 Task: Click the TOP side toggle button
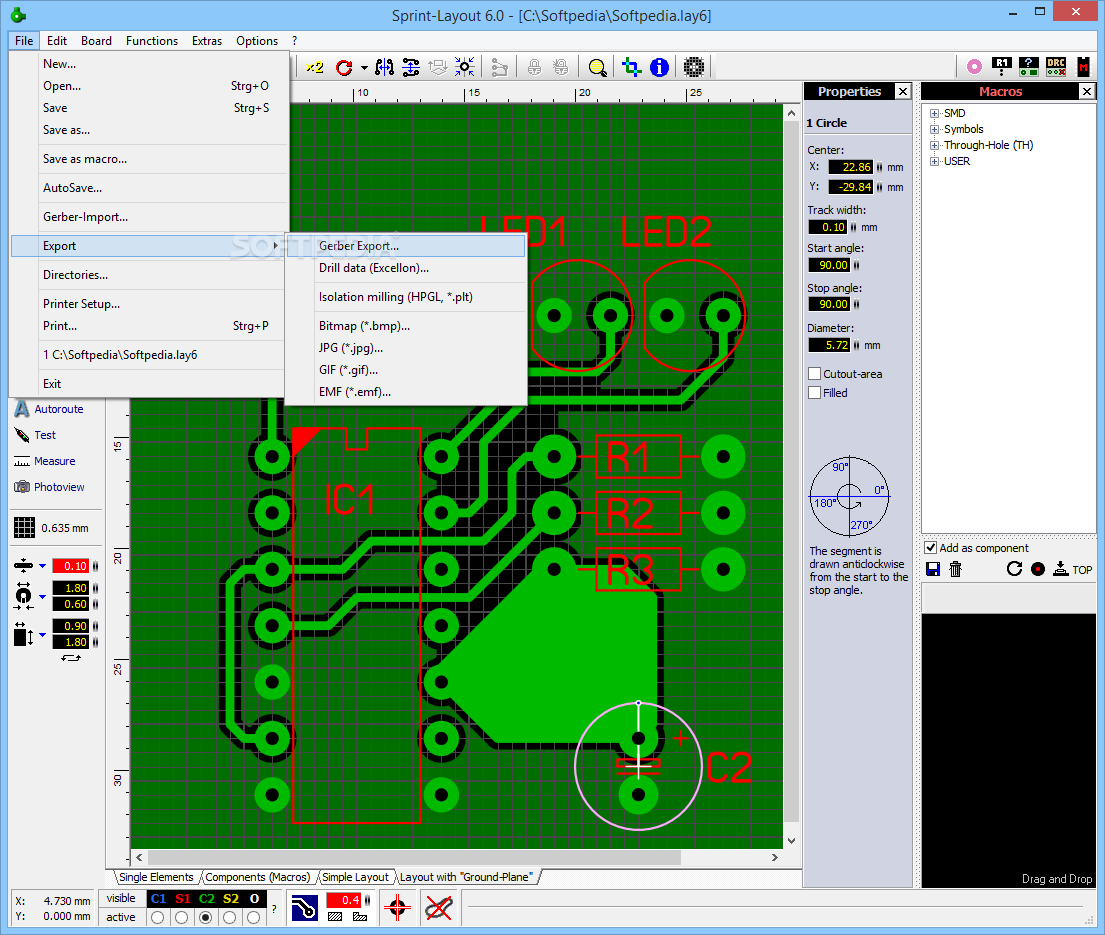point(1073,569)
